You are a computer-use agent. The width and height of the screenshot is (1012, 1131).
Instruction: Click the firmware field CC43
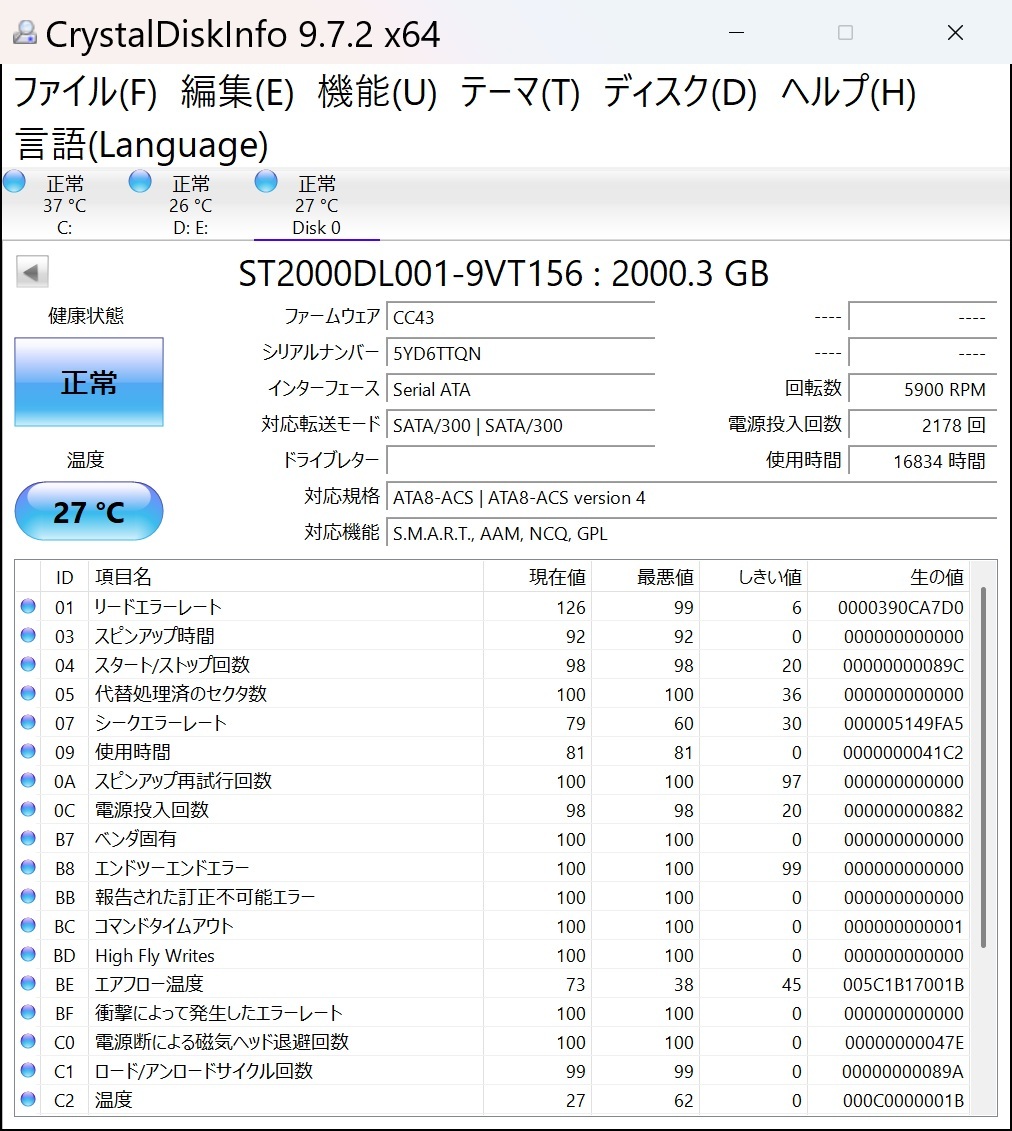(x=520, y=317)
